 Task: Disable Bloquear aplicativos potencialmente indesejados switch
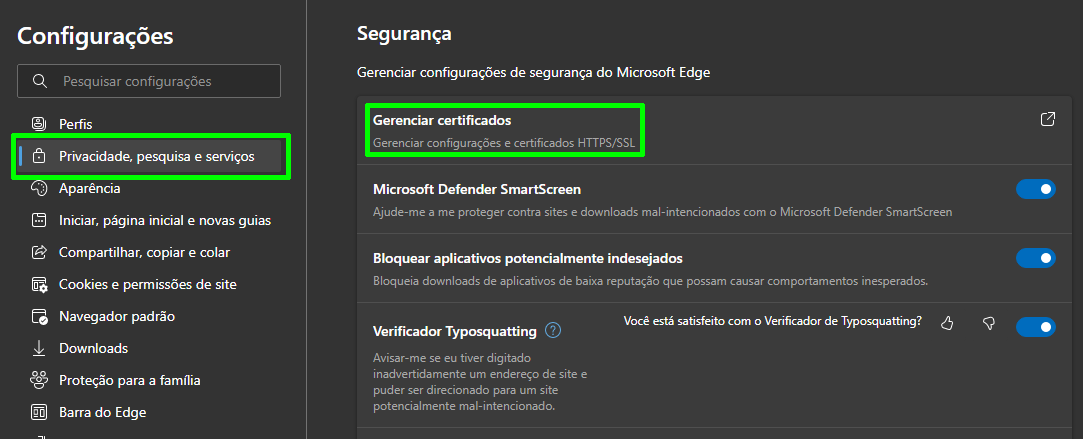1035,258
